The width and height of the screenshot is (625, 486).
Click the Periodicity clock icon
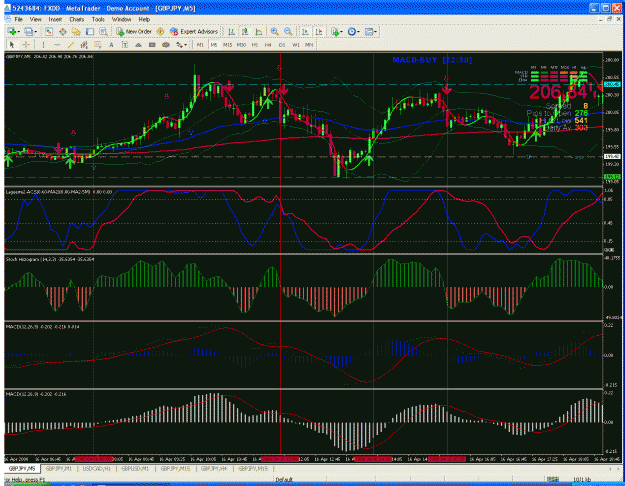pyautogui.click(x=352, y=32)
